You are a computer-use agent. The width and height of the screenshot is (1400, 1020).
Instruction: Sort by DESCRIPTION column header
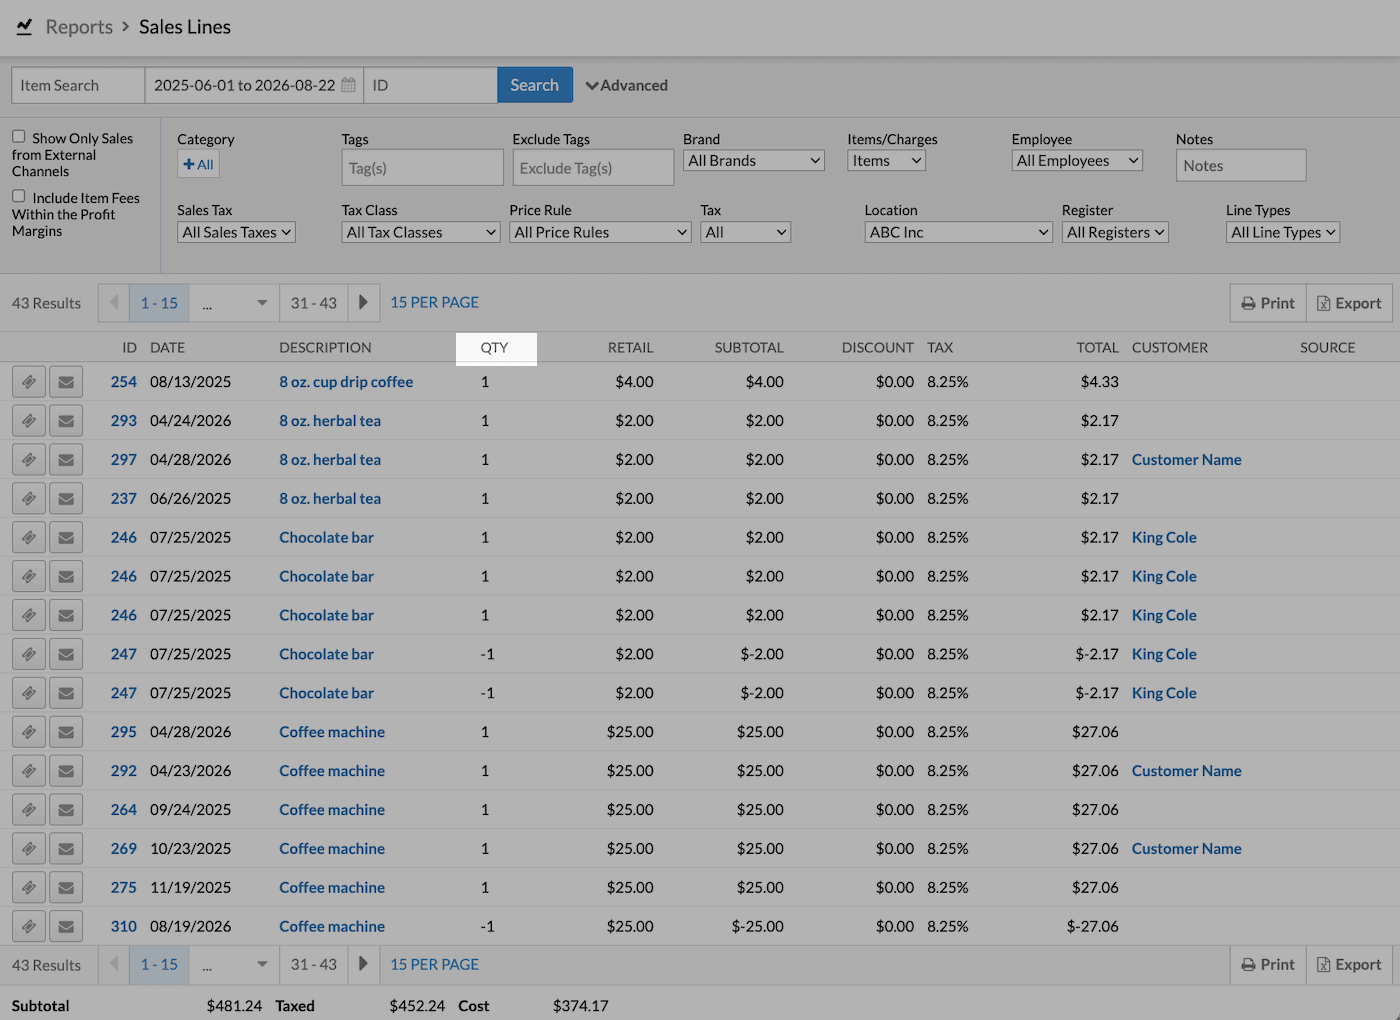(325, 348)
